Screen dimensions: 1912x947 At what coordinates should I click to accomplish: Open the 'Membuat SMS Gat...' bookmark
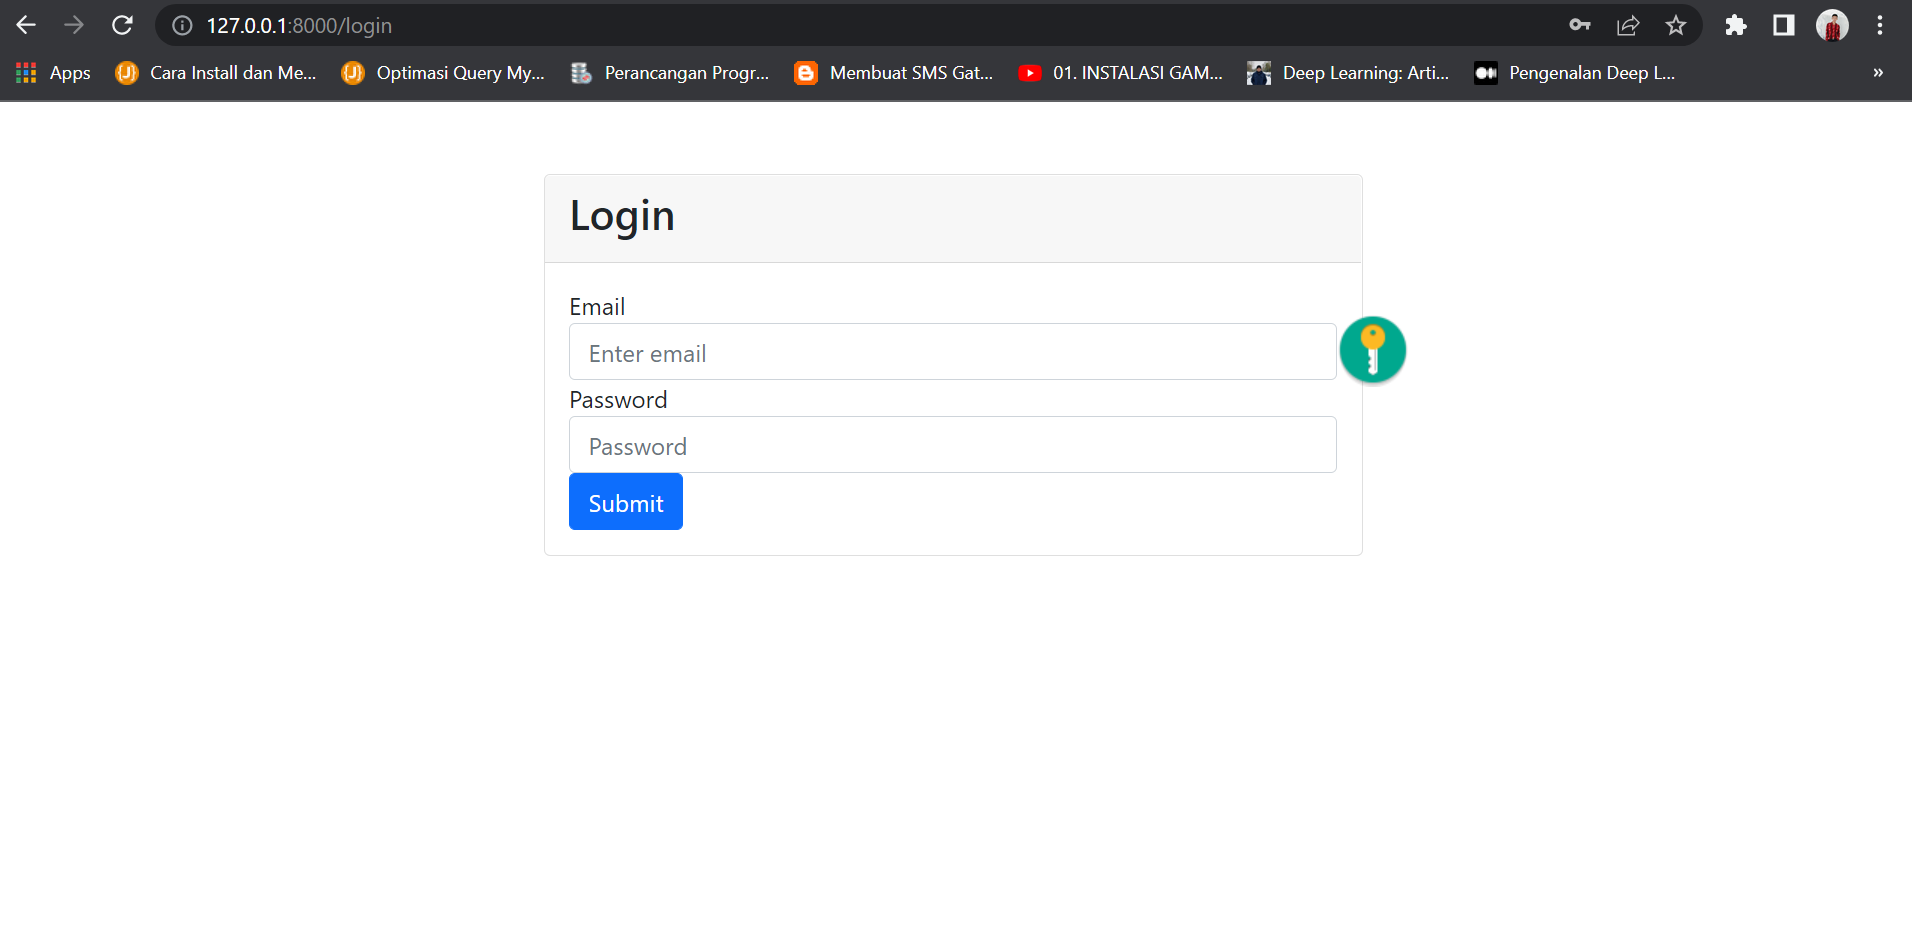point(894,73)
